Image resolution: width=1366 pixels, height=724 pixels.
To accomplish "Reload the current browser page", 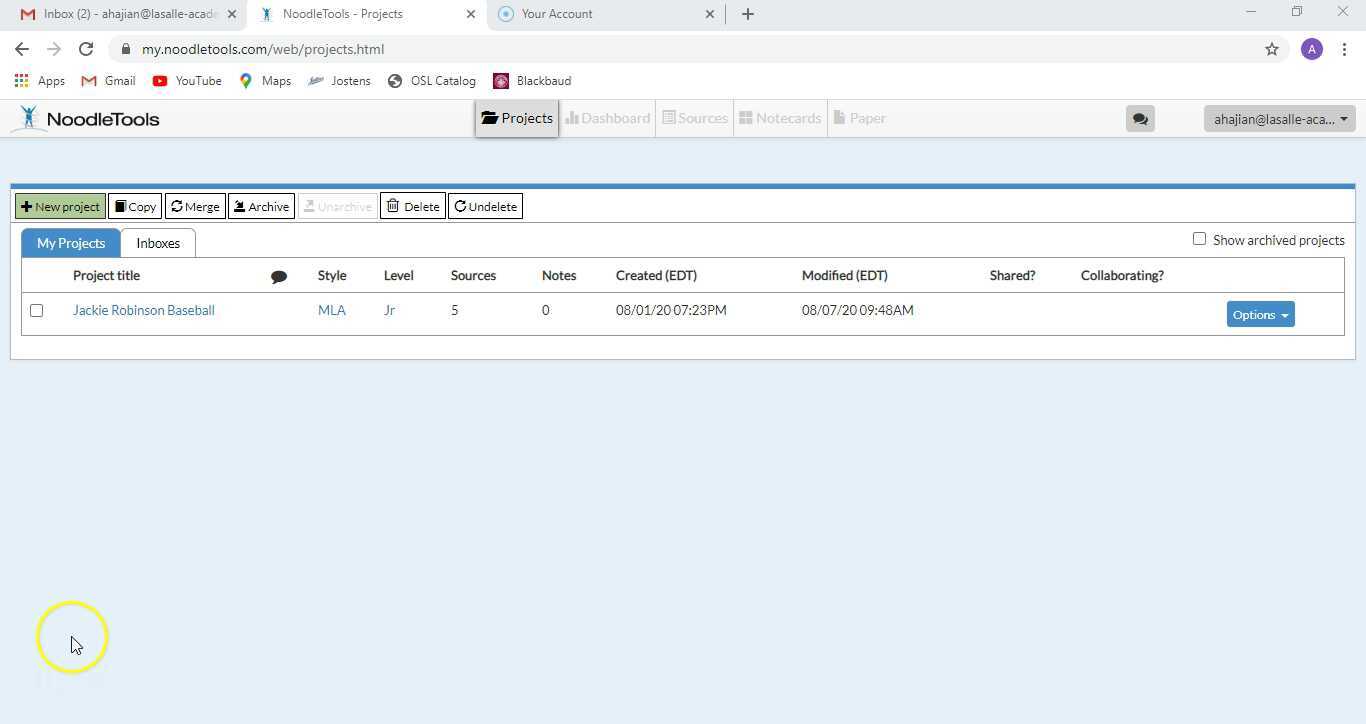I will coord(86,49).
